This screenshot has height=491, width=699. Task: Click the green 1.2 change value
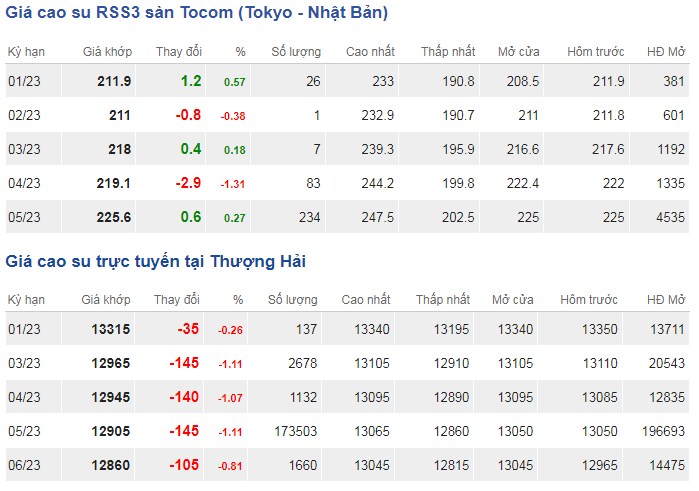coord(190,81)
